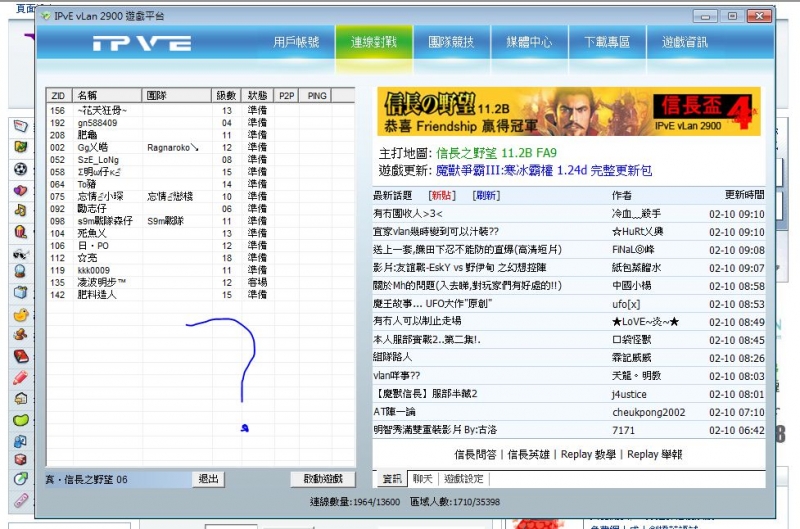
Task: Sort by 團隊 column header
Action: [x=177, y=95]
